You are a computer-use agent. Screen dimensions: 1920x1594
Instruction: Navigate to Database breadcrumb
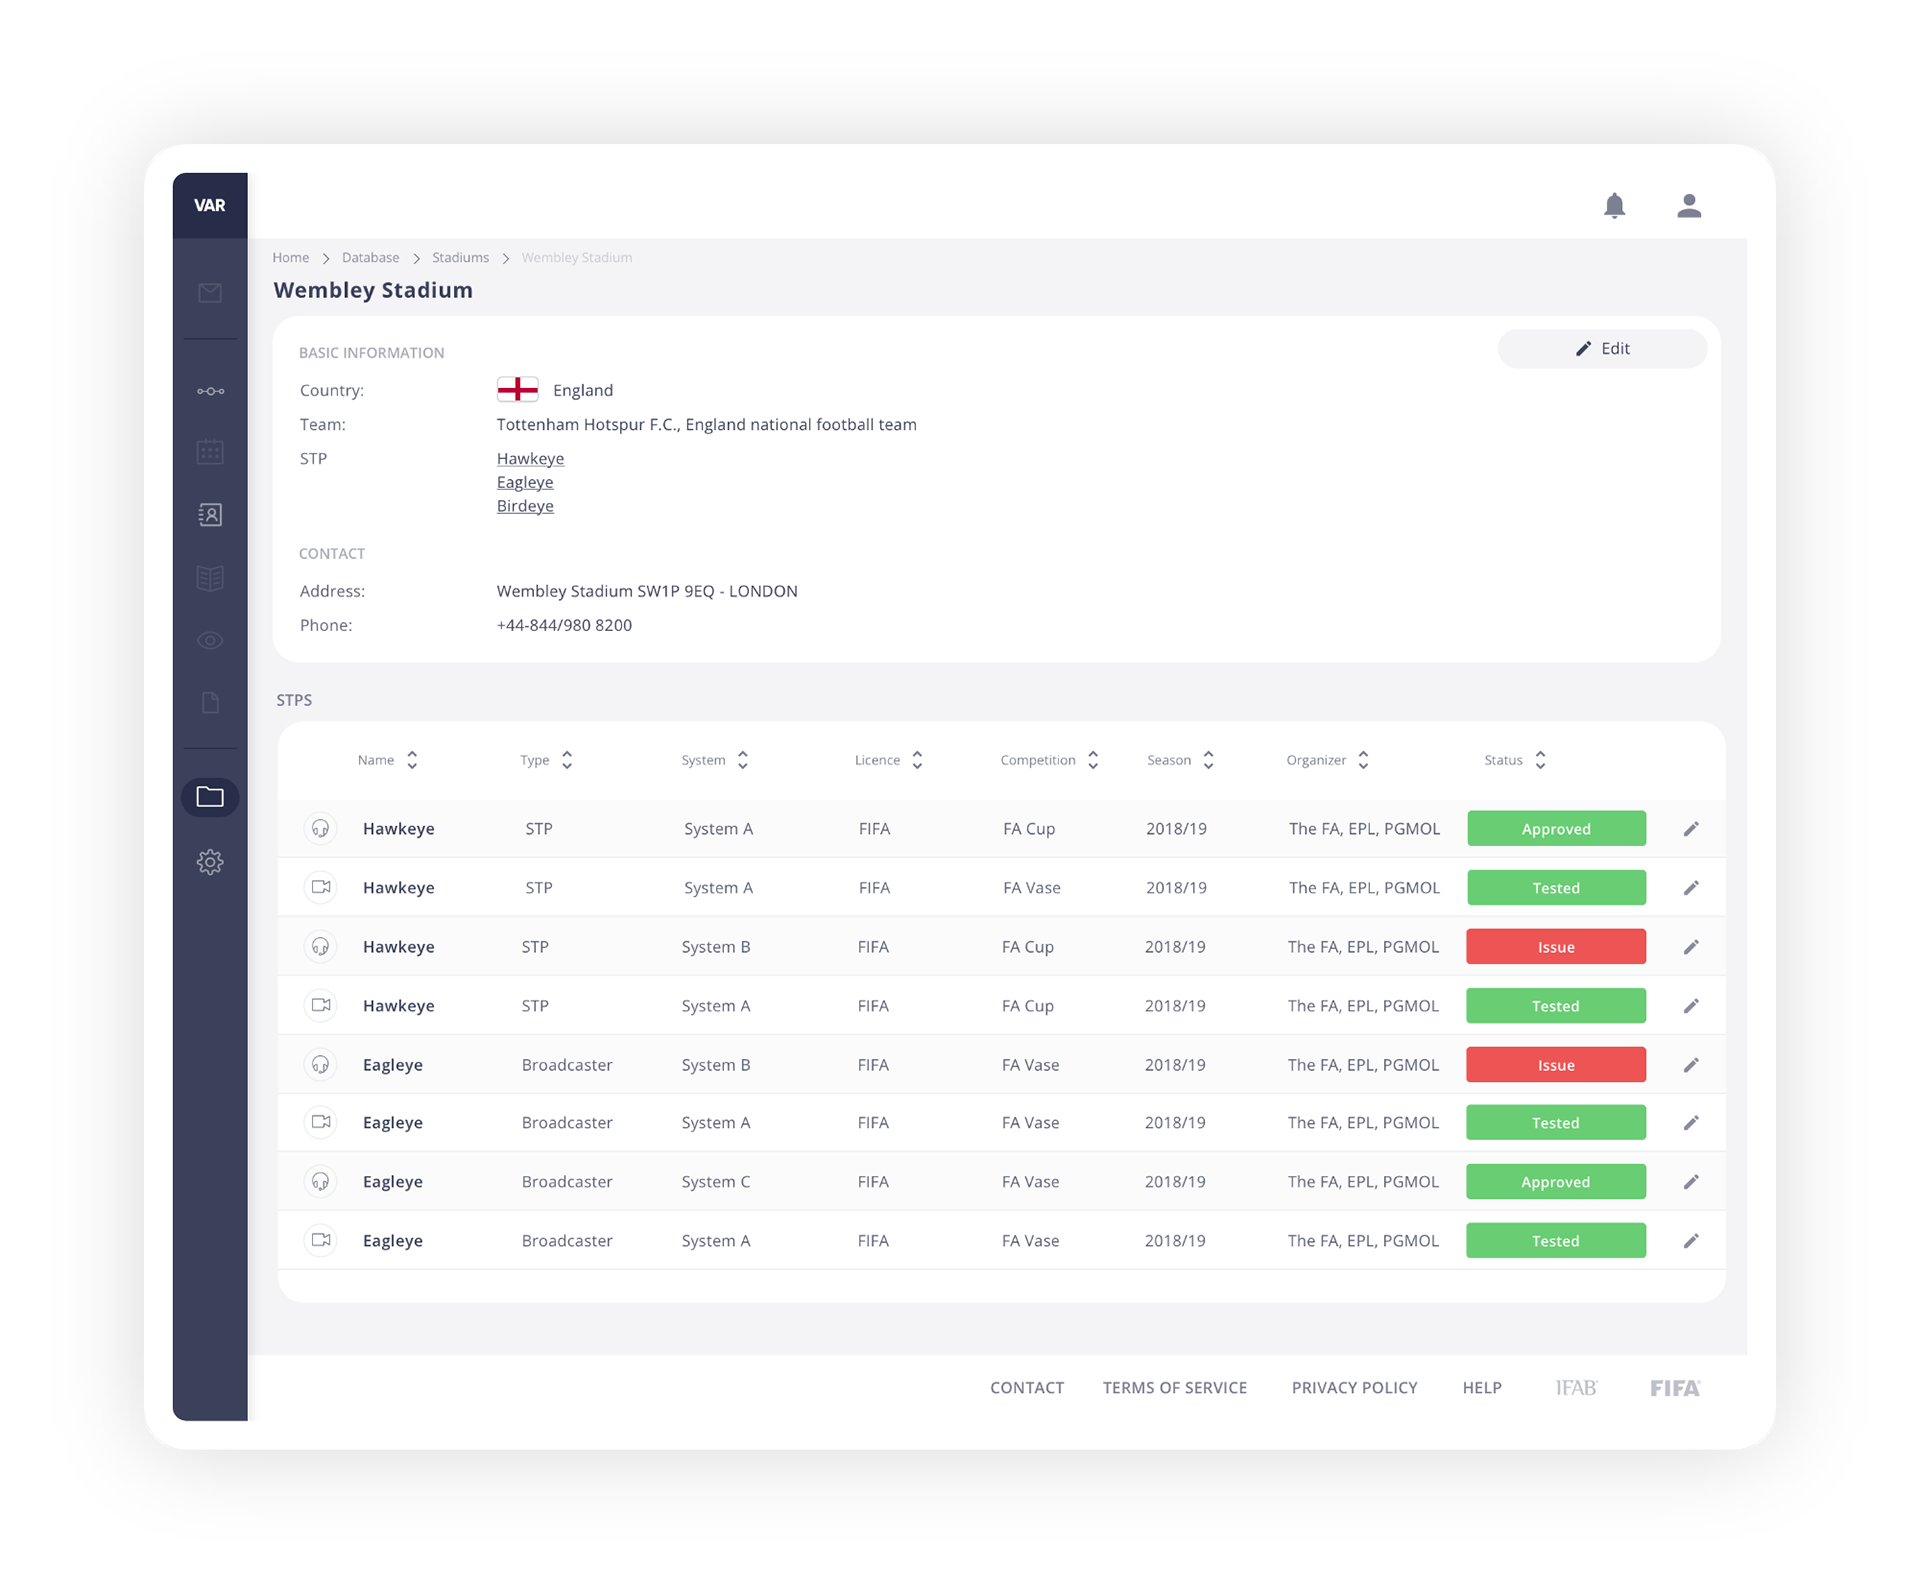click(370, 258)
